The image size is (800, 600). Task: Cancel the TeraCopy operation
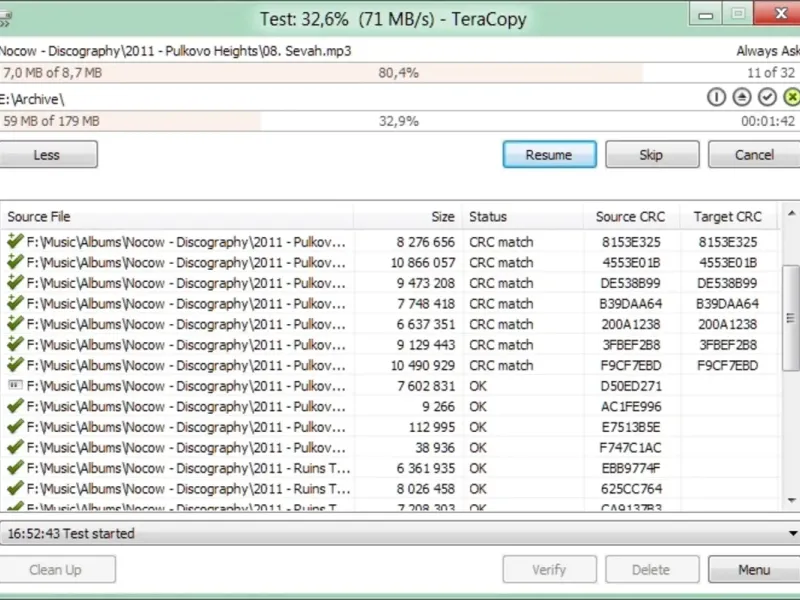[x=754, y=155]
